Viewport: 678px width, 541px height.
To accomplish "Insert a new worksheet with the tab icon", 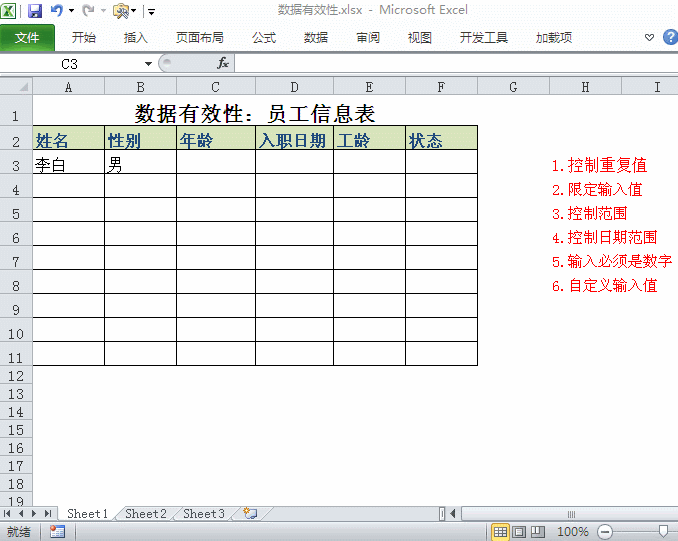I will coord(250,514).
